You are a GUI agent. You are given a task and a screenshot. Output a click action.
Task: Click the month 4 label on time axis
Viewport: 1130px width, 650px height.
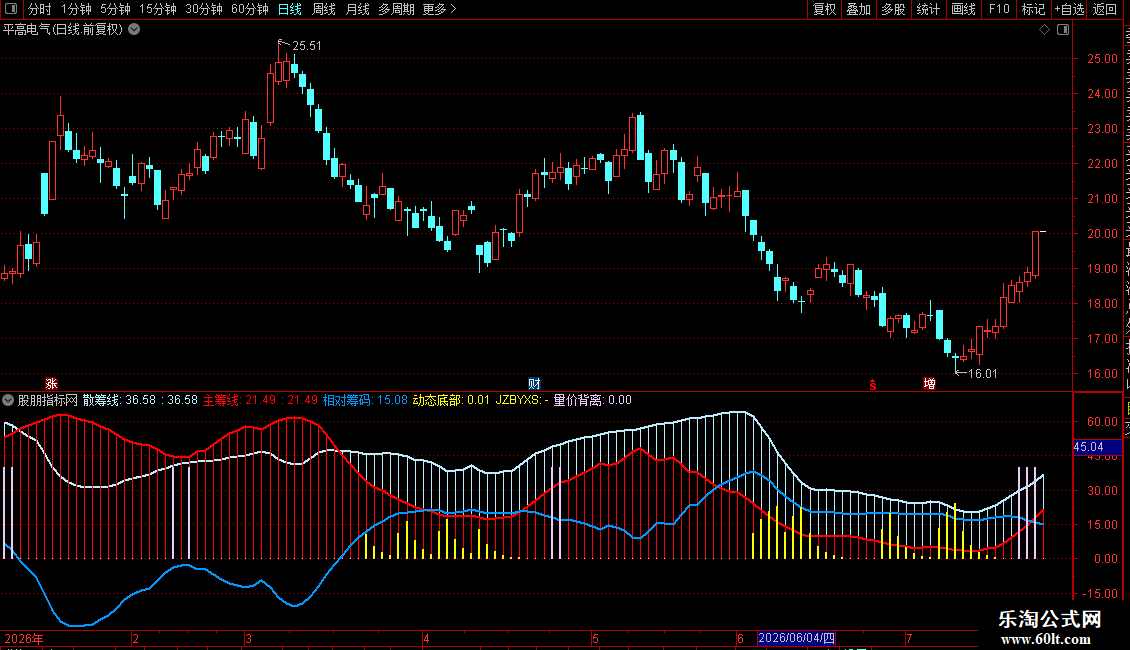coord(427,638)
